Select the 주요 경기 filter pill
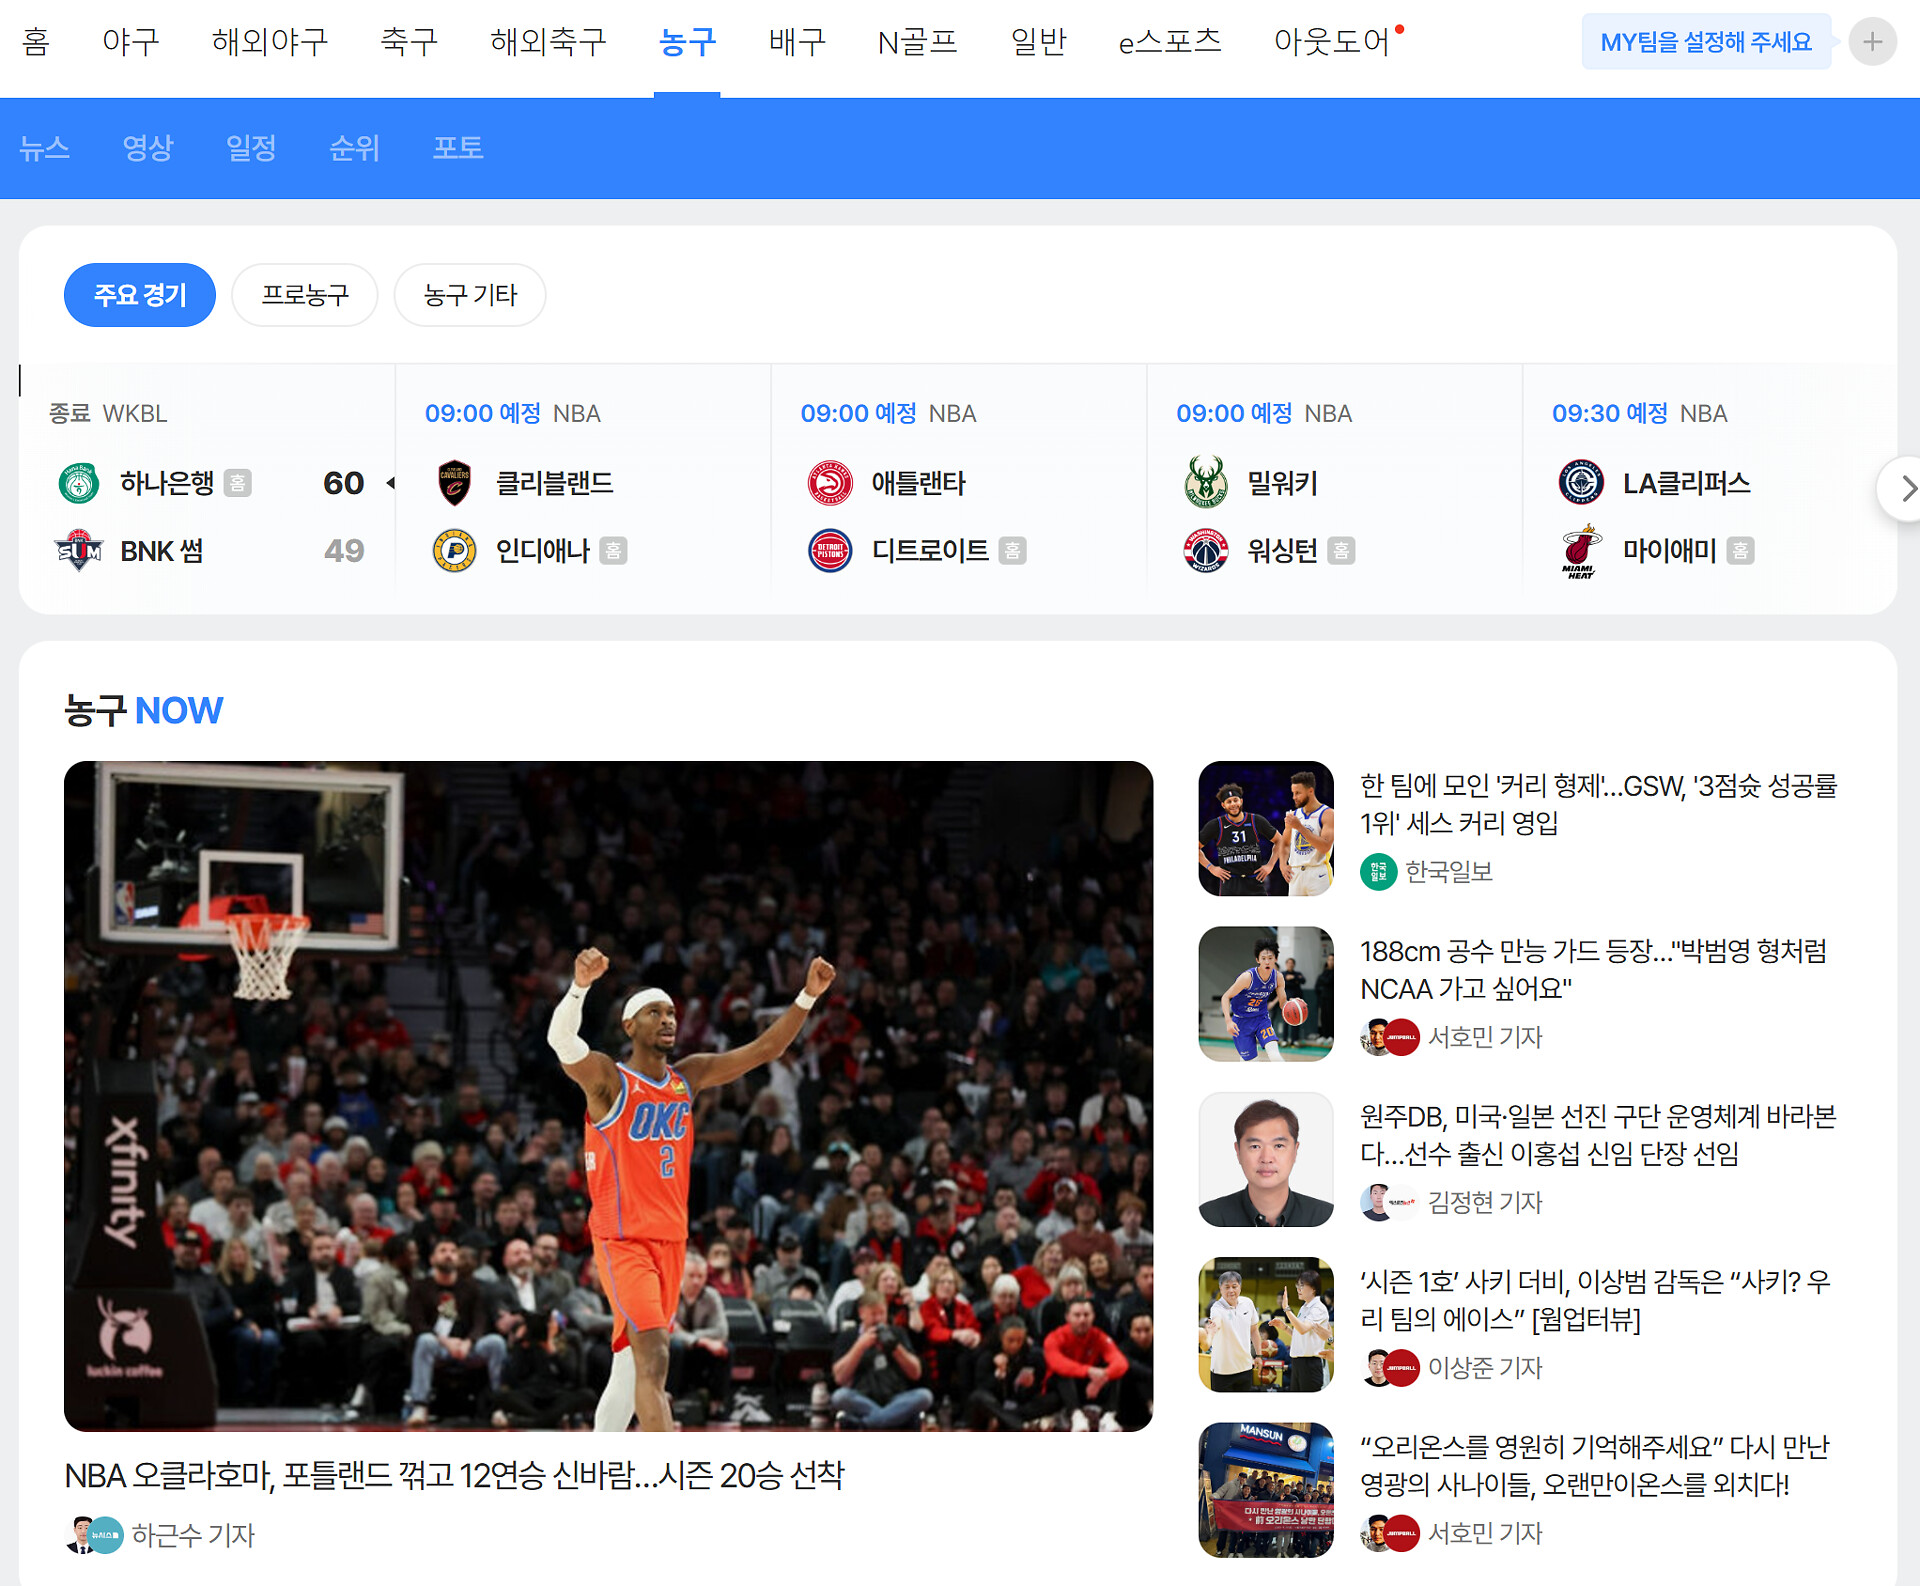Image resolution: width=1920 pixels, height=1586 pixels. (140, 295)
